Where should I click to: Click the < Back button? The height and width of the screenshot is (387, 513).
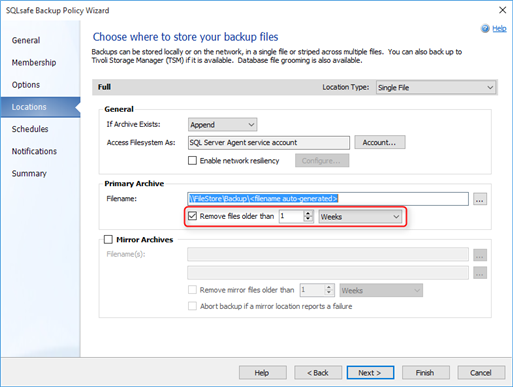[318, 373]
